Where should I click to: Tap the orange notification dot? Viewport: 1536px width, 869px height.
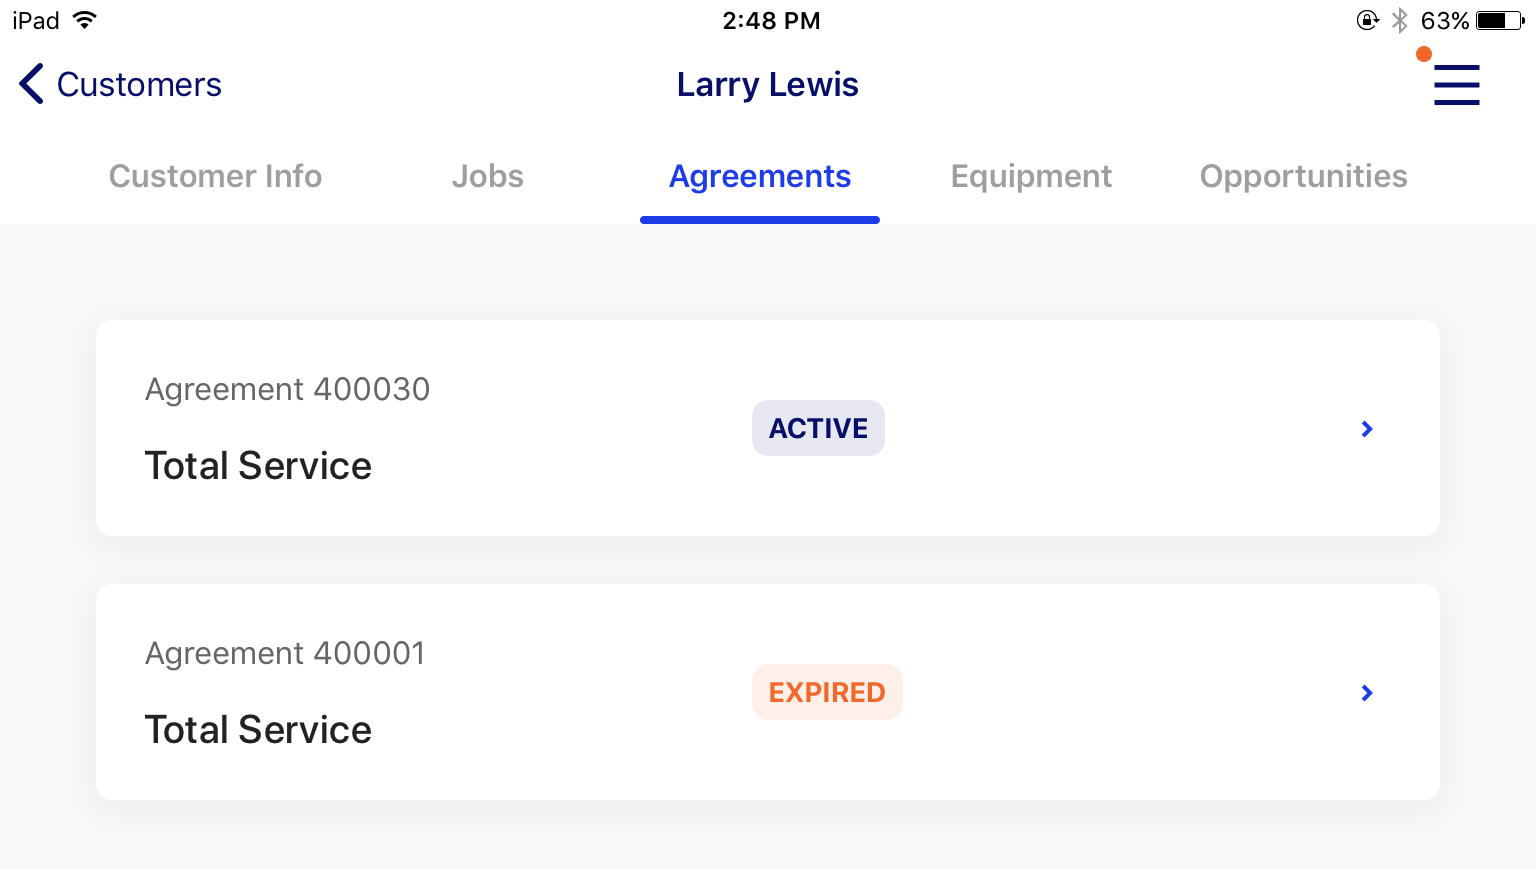[x=1424, y=54]
